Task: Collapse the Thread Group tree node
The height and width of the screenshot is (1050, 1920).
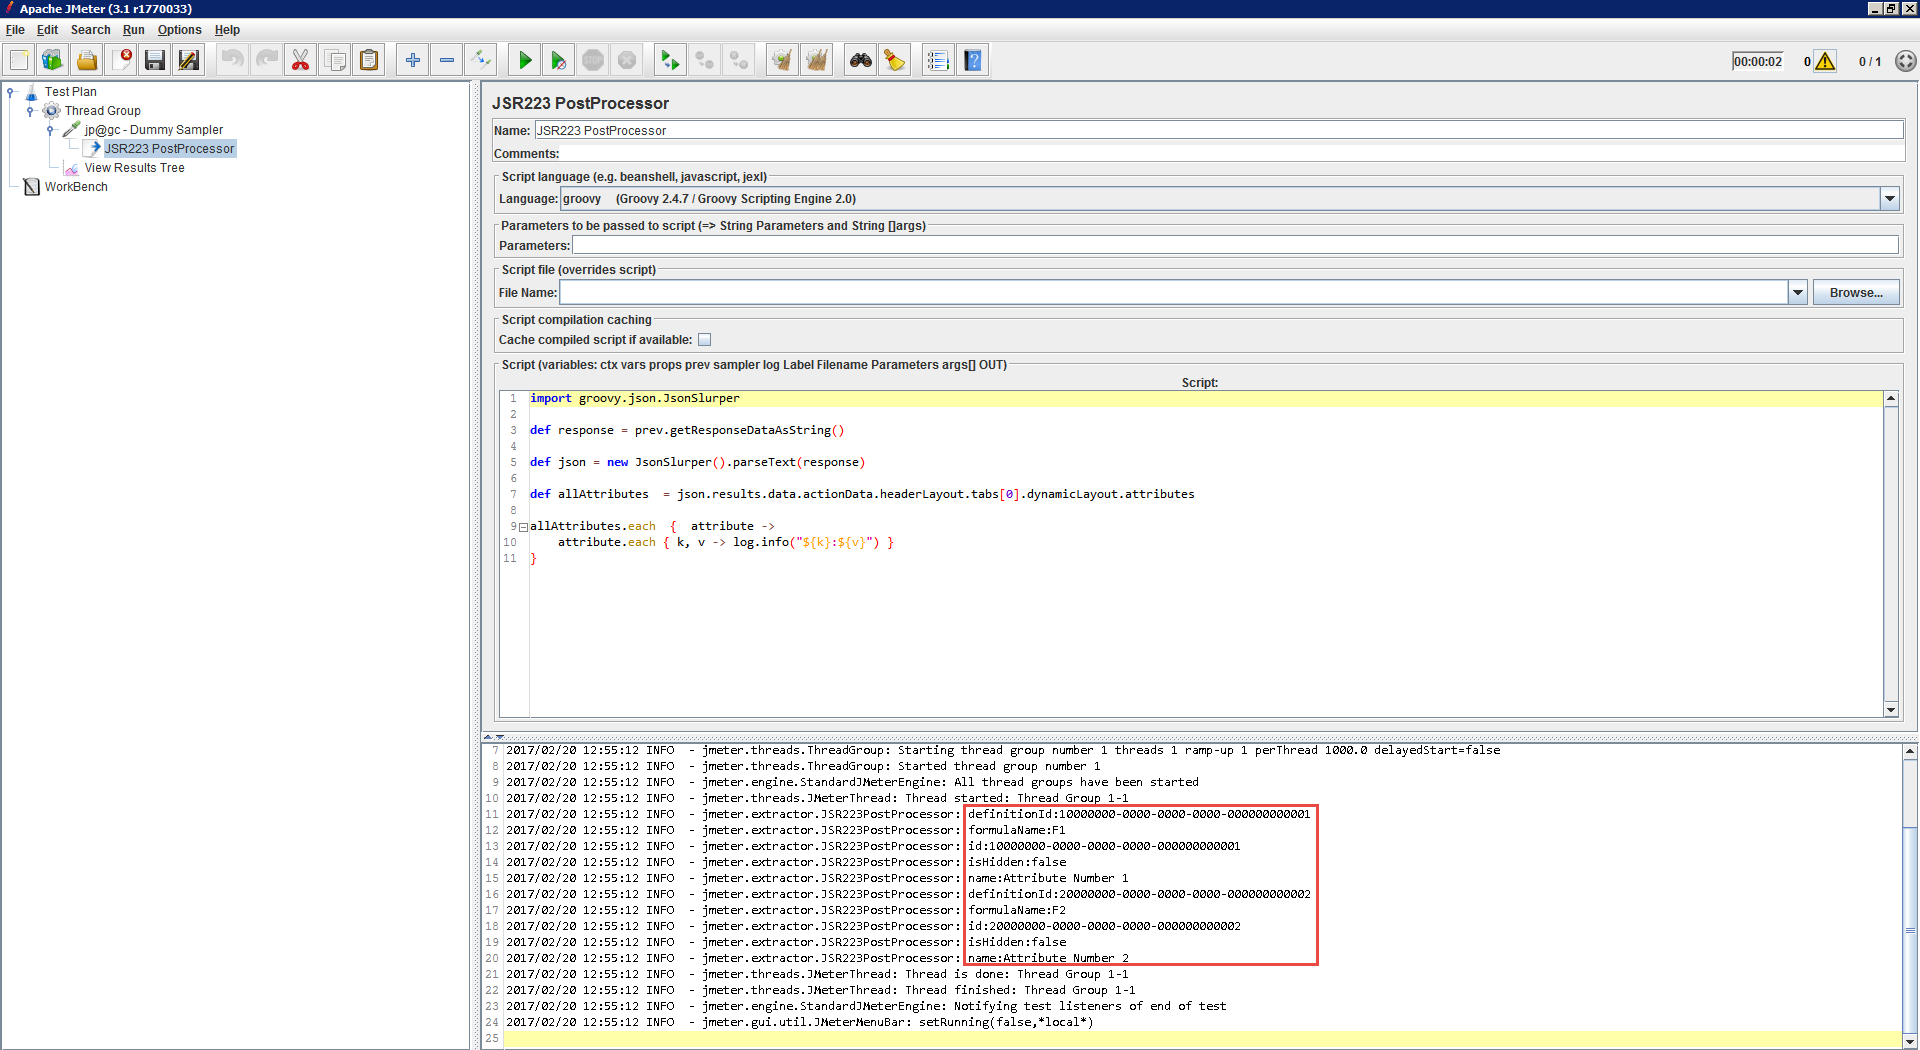Action: [x=31, y=111]
